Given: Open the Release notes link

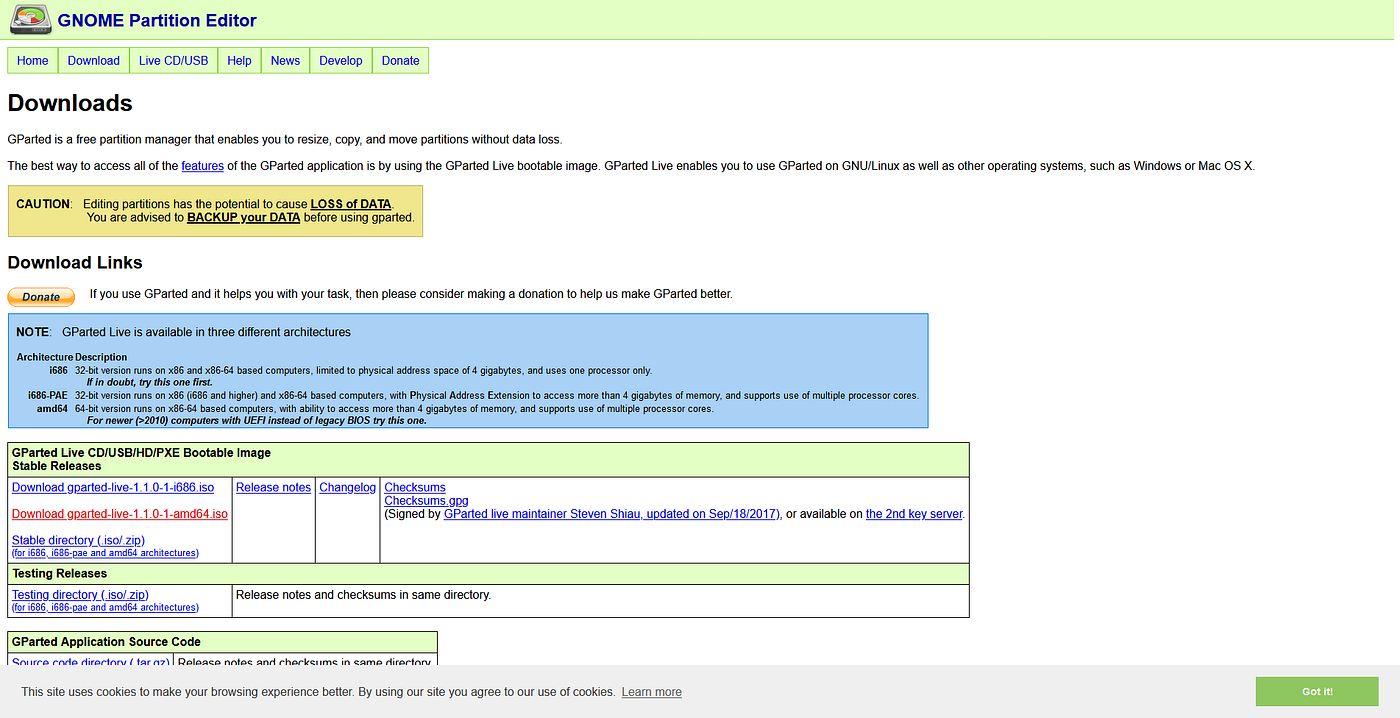Looking at the screenshot, I should pos(274,488).
